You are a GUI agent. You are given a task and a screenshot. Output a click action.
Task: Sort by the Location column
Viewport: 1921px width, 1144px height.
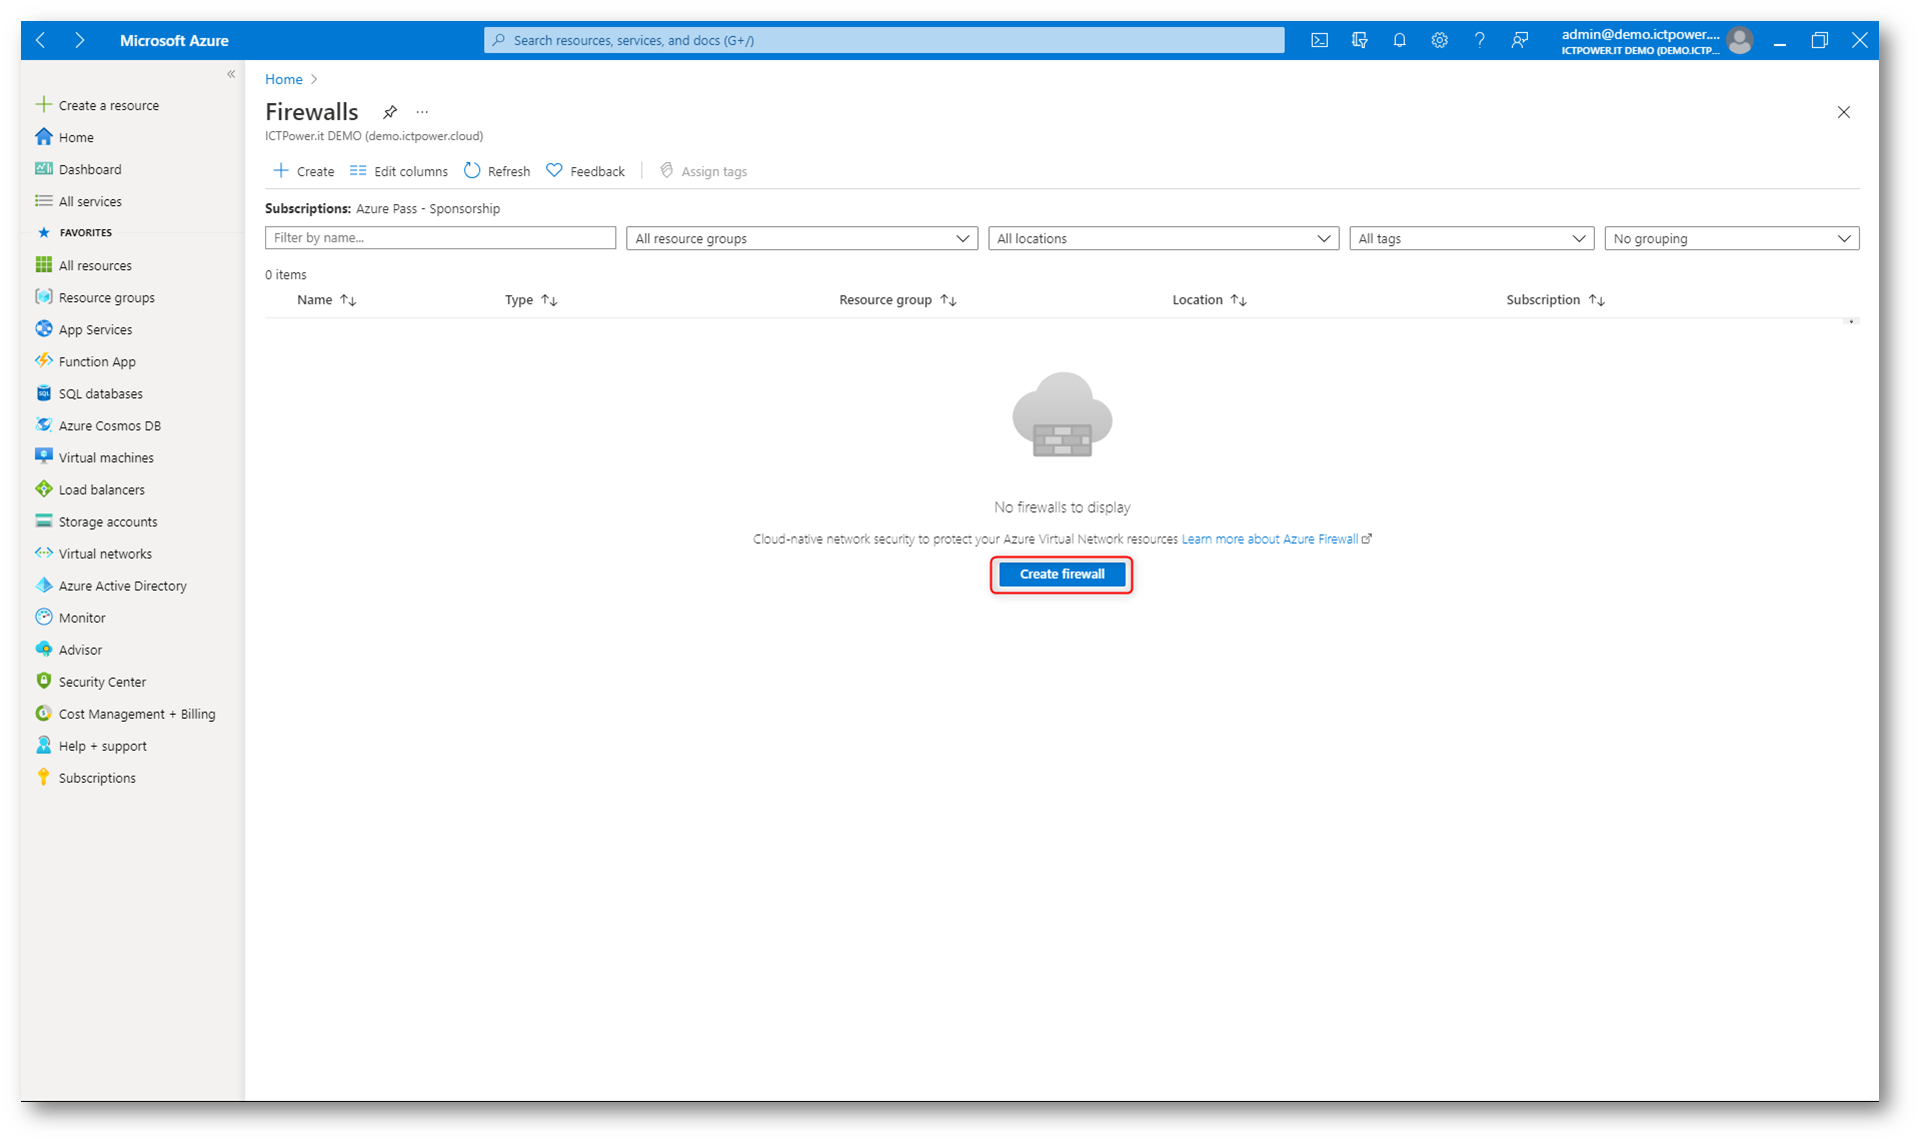tap(1209, 300)
